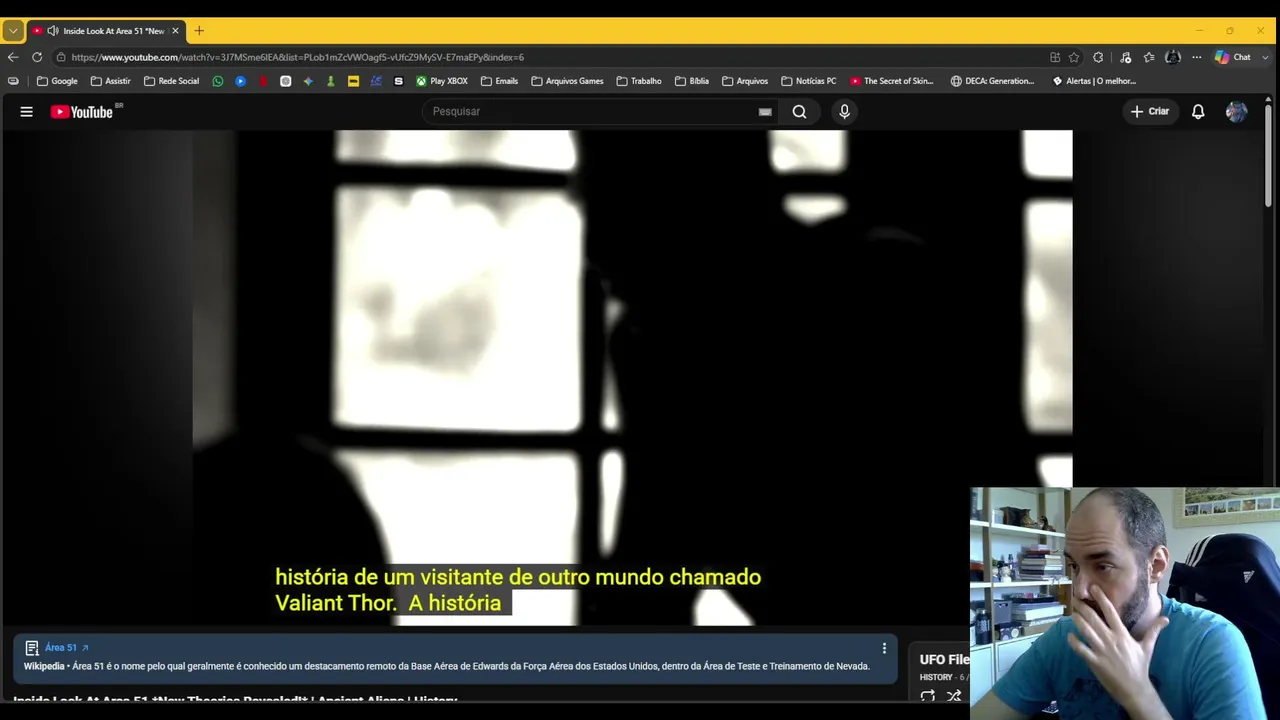The image size is (1280, 720).
Task: Toggle playlist shuffle for UFO Files
Action: tap(954, 696)
